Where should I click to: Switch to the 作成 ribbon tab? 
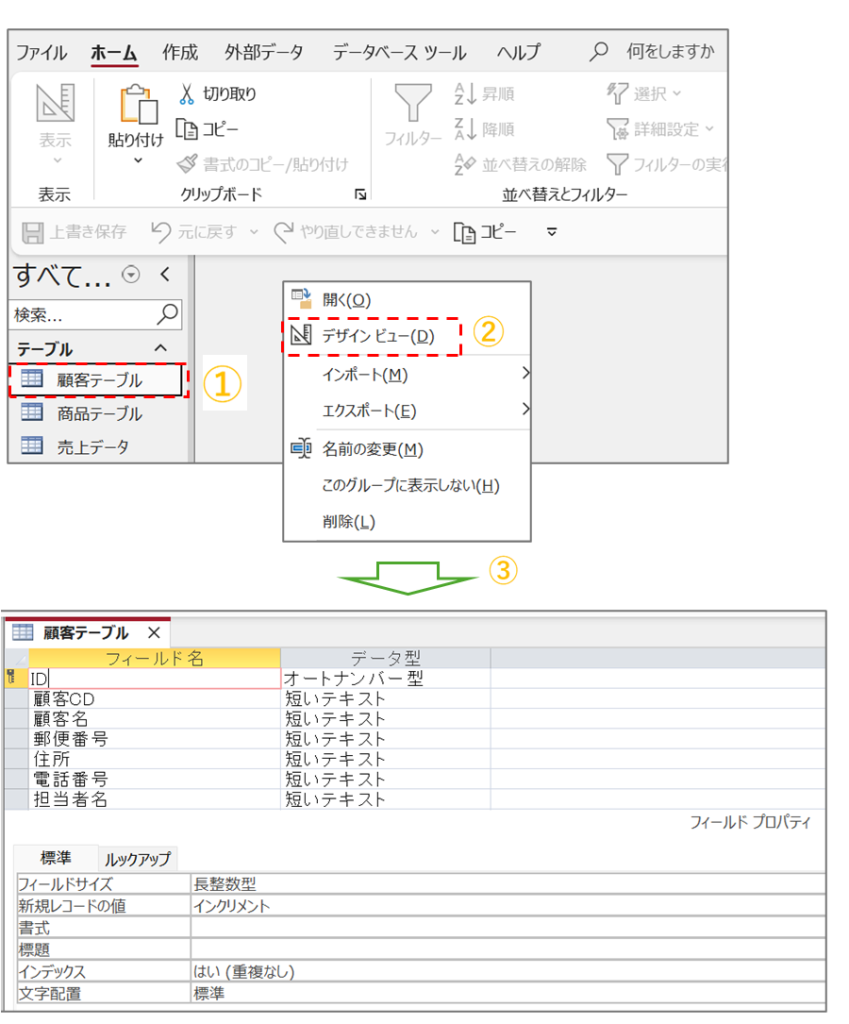(180, 52)
